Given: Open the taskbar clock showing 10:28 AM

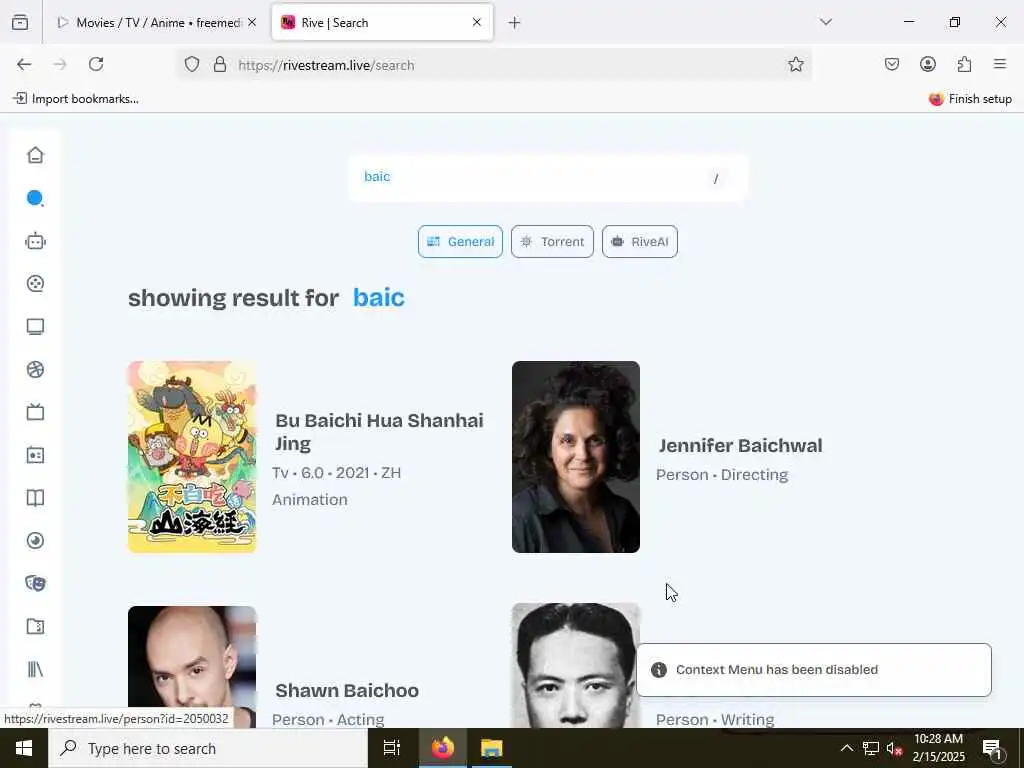Looking at the screenshot, I should (x=938, y=748).
